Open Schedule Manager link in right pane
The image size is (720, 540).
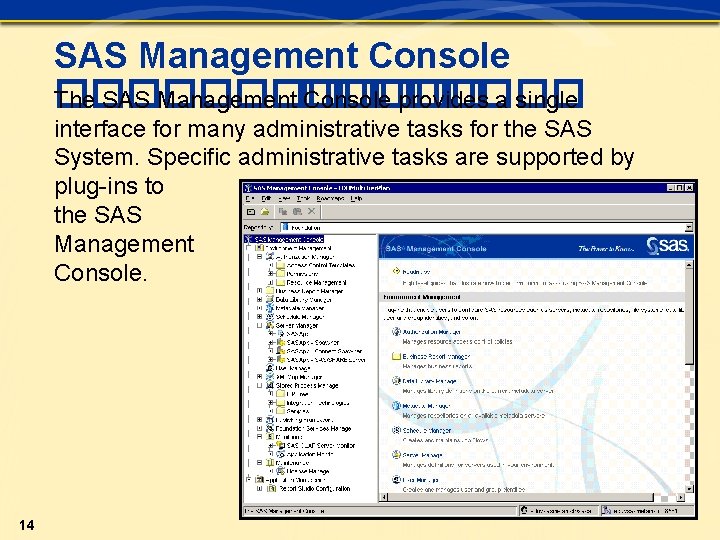point(427,430)
